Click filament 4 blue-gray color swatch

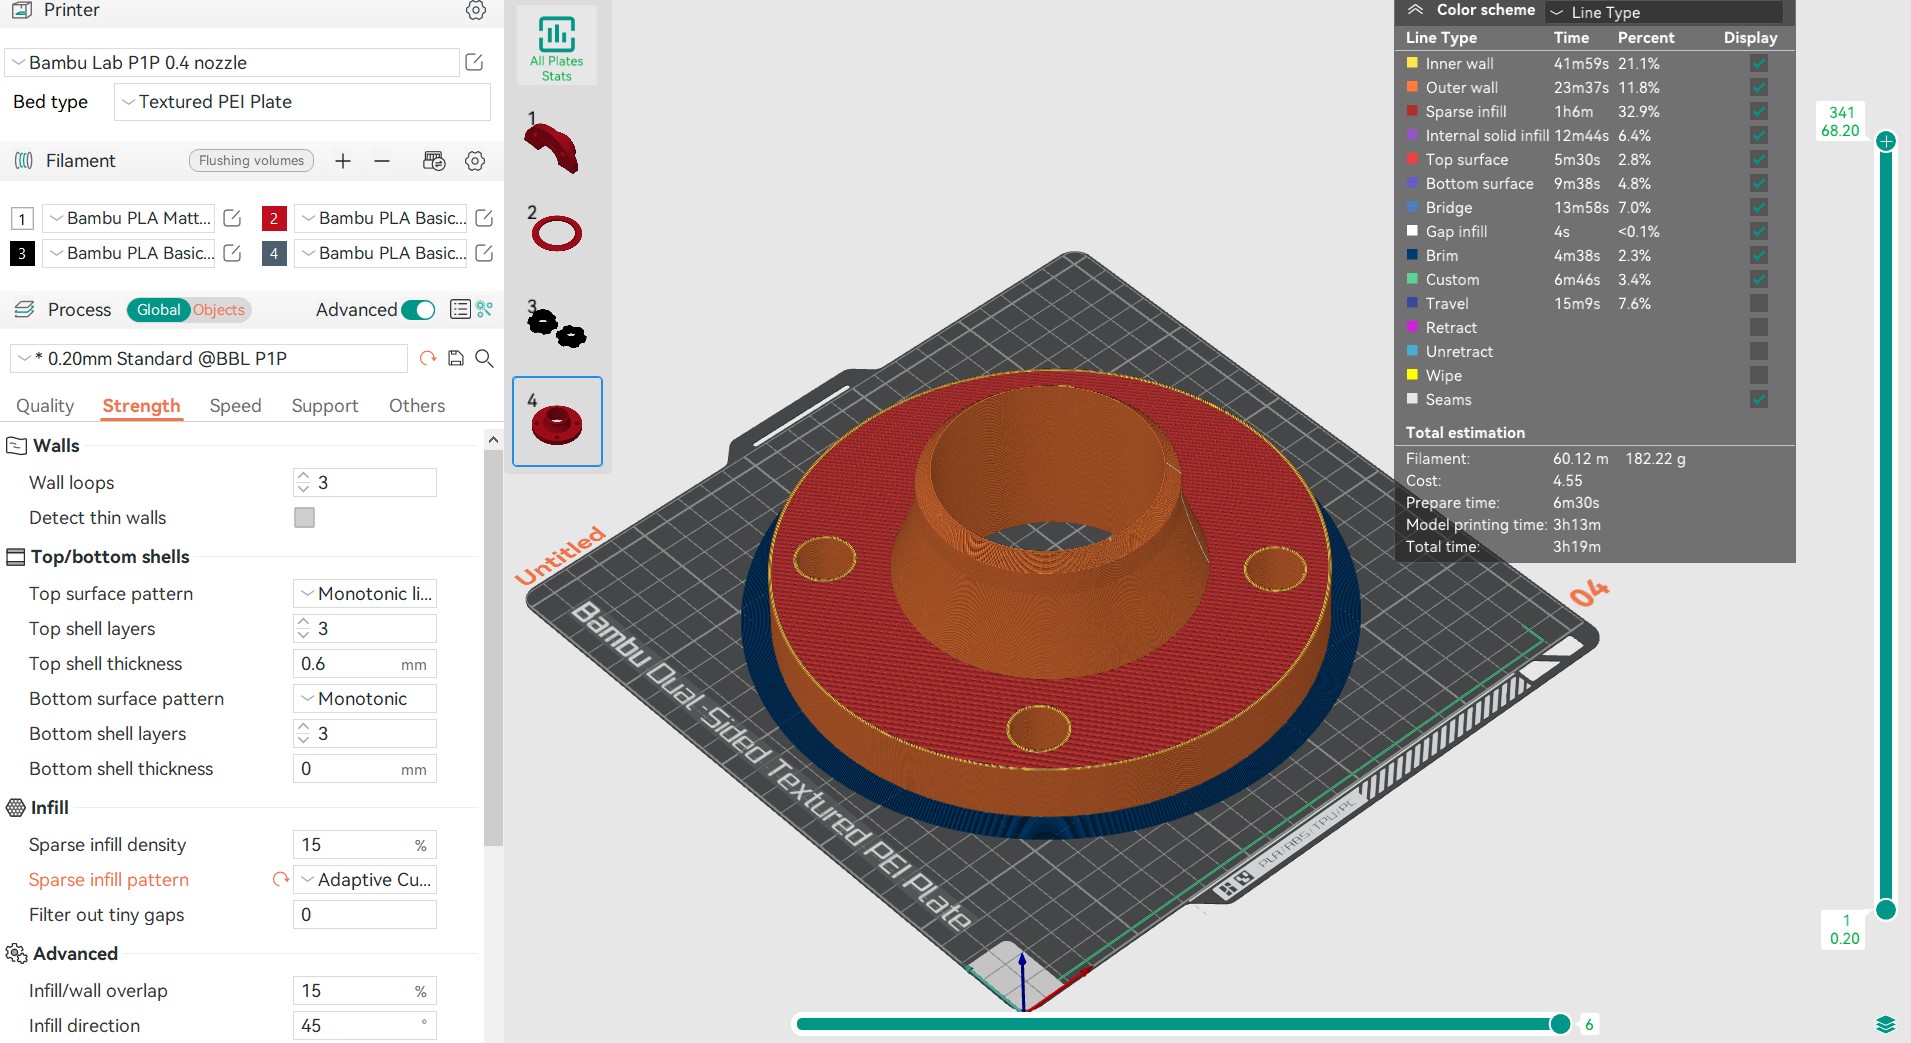point(274,253)
